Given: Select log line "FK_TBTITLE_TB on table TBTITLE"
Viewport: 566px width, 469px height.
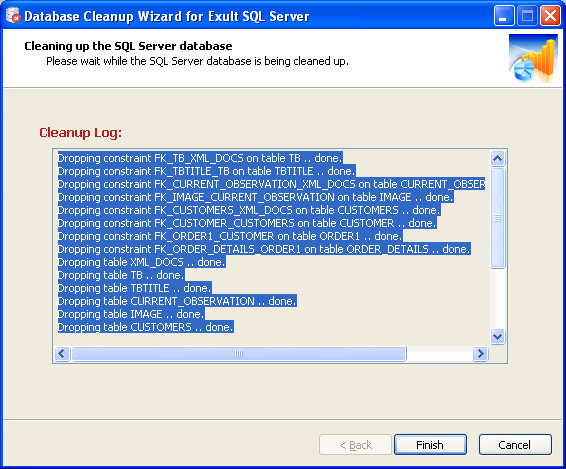Looking at the screenshot, I should pyautogui.click(x=207, y=171).
